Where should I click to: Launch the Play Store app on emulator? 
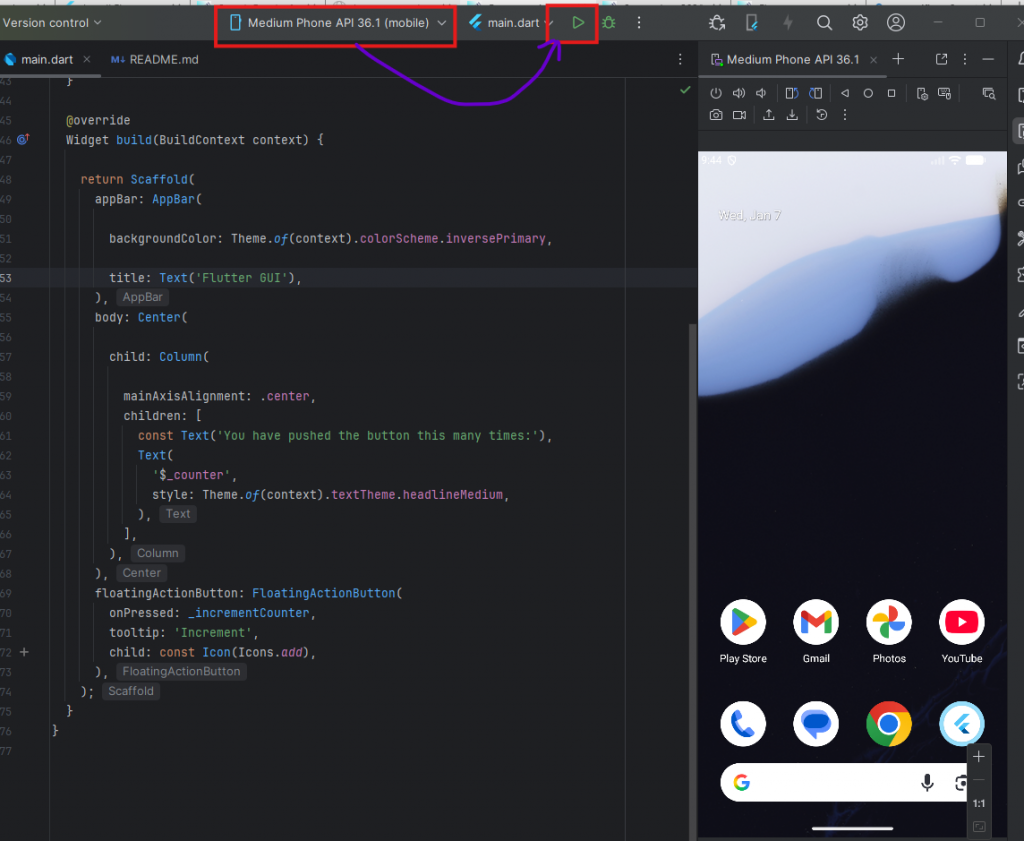[x=743, y=622]
